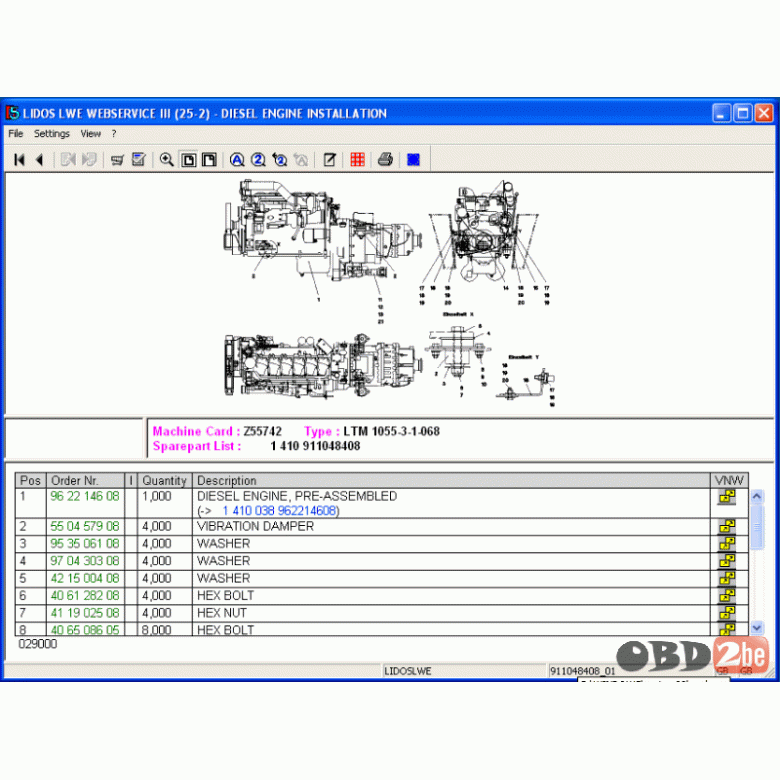Click the blue square icon

coord(413,160)
